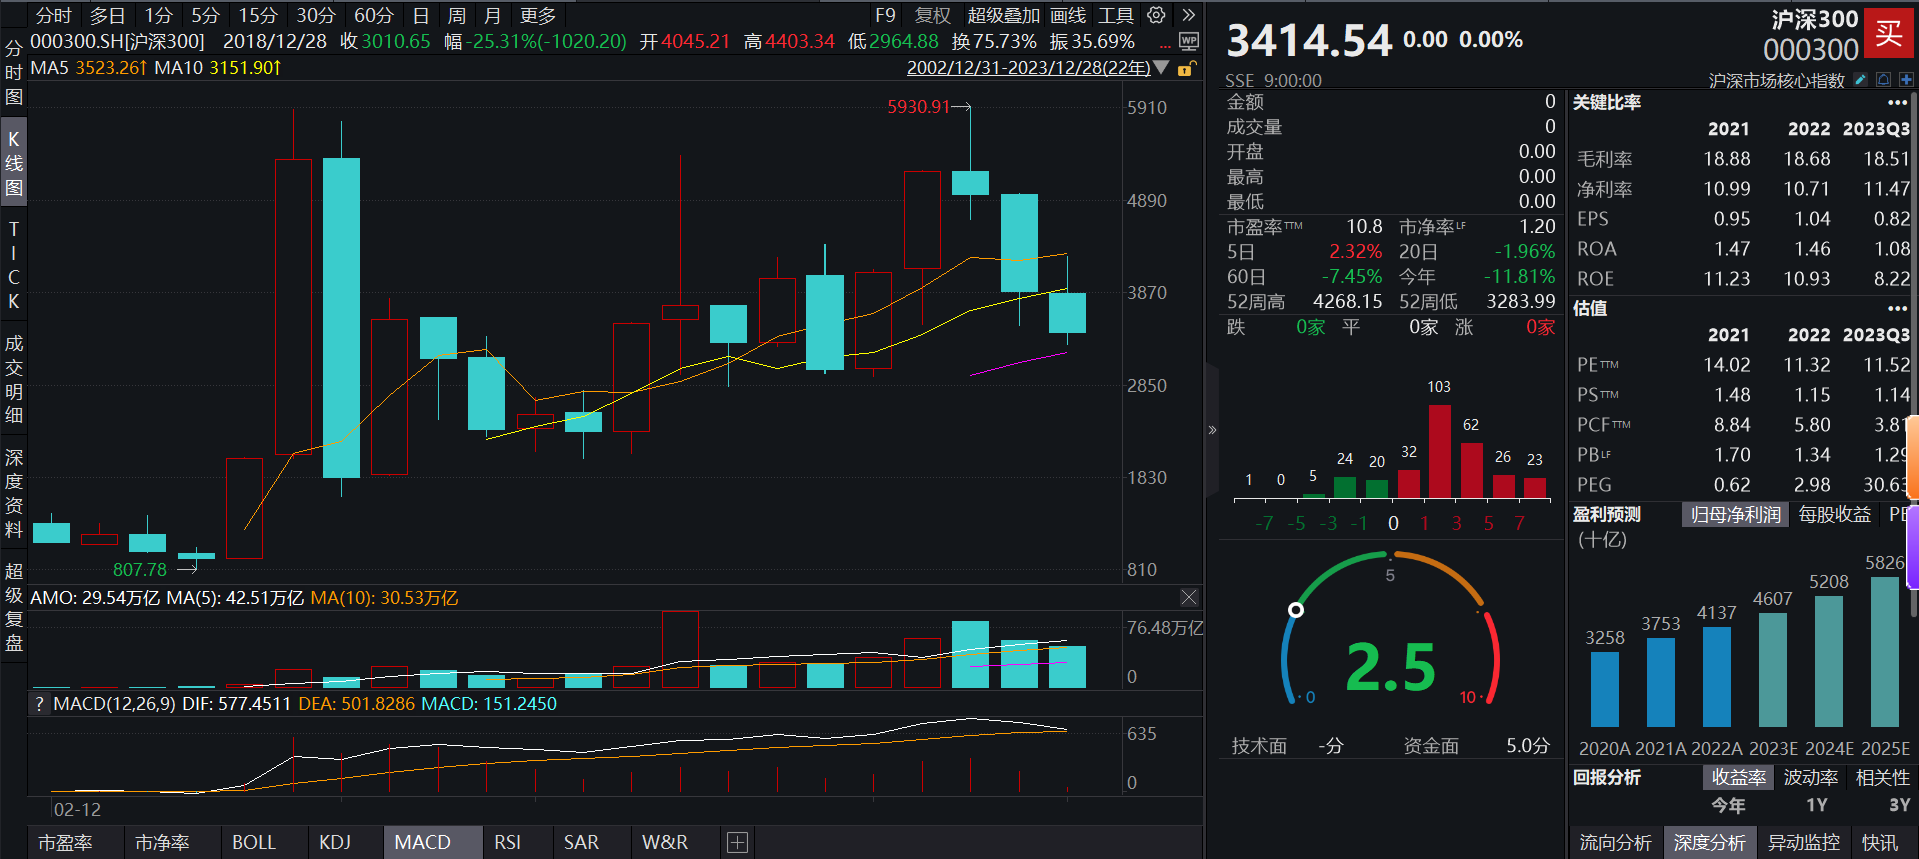Select the 1分 interval
Image resolution: width=1919 pixels, height=859 pixels.
pyautogui.click(x=159, y=15)
